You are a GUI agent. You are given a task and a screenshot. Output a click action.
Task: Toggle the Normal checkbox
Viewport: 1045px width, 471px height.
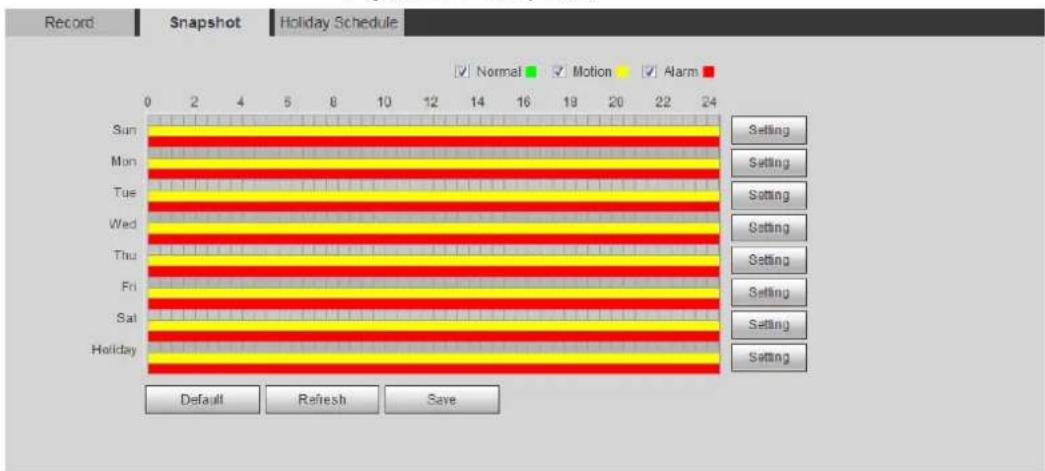pos(463,71)
